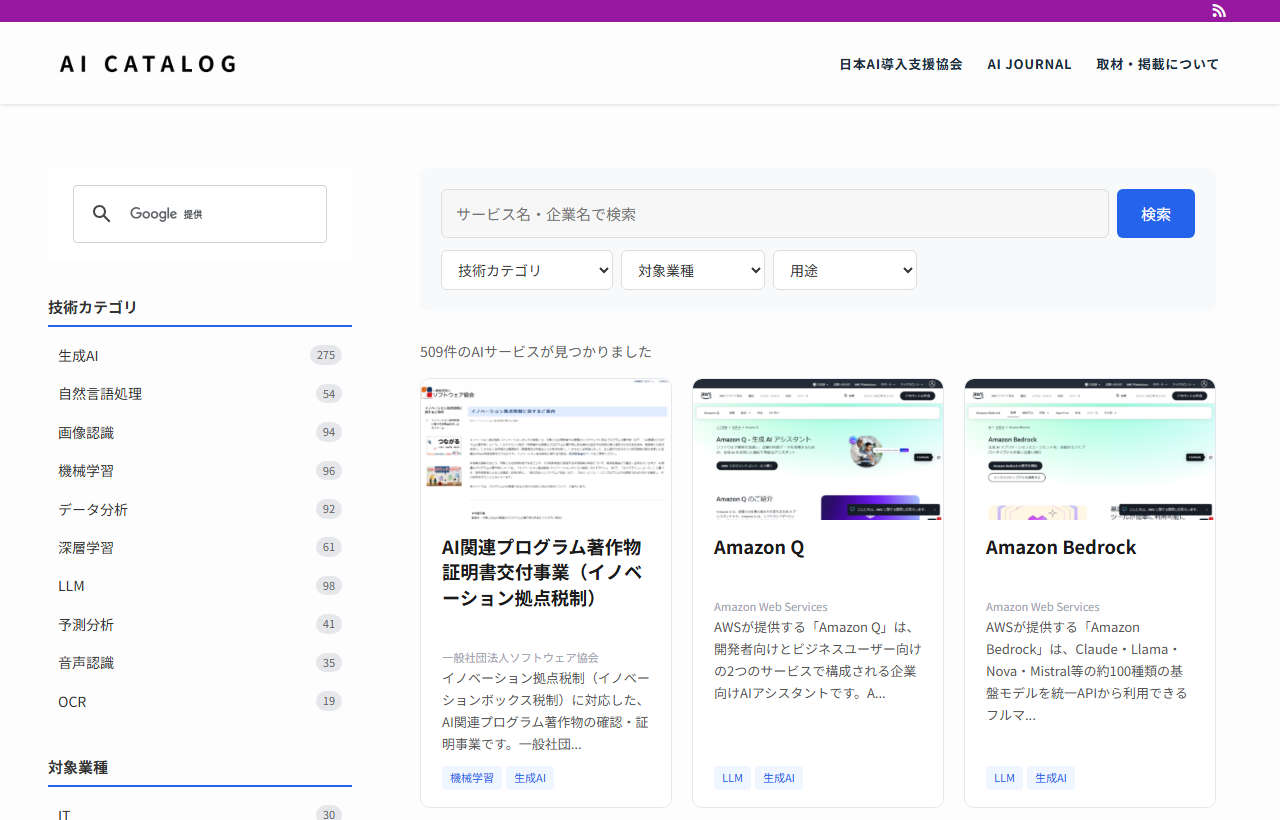Open AI JOURNAL menu link
This screenshot has height=820, width=1280.
coord(1029,64)
